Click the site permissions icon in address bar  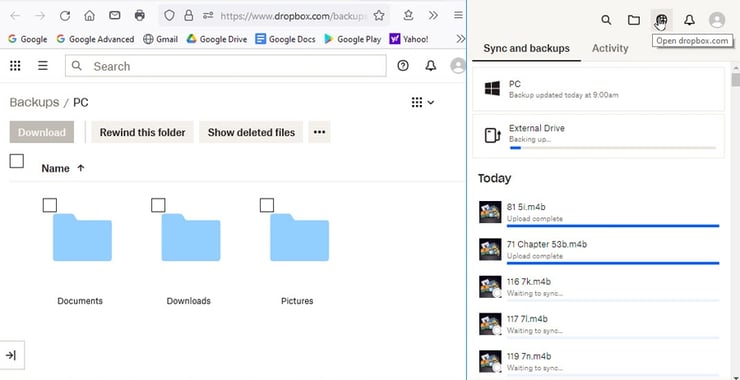(208, 16)
